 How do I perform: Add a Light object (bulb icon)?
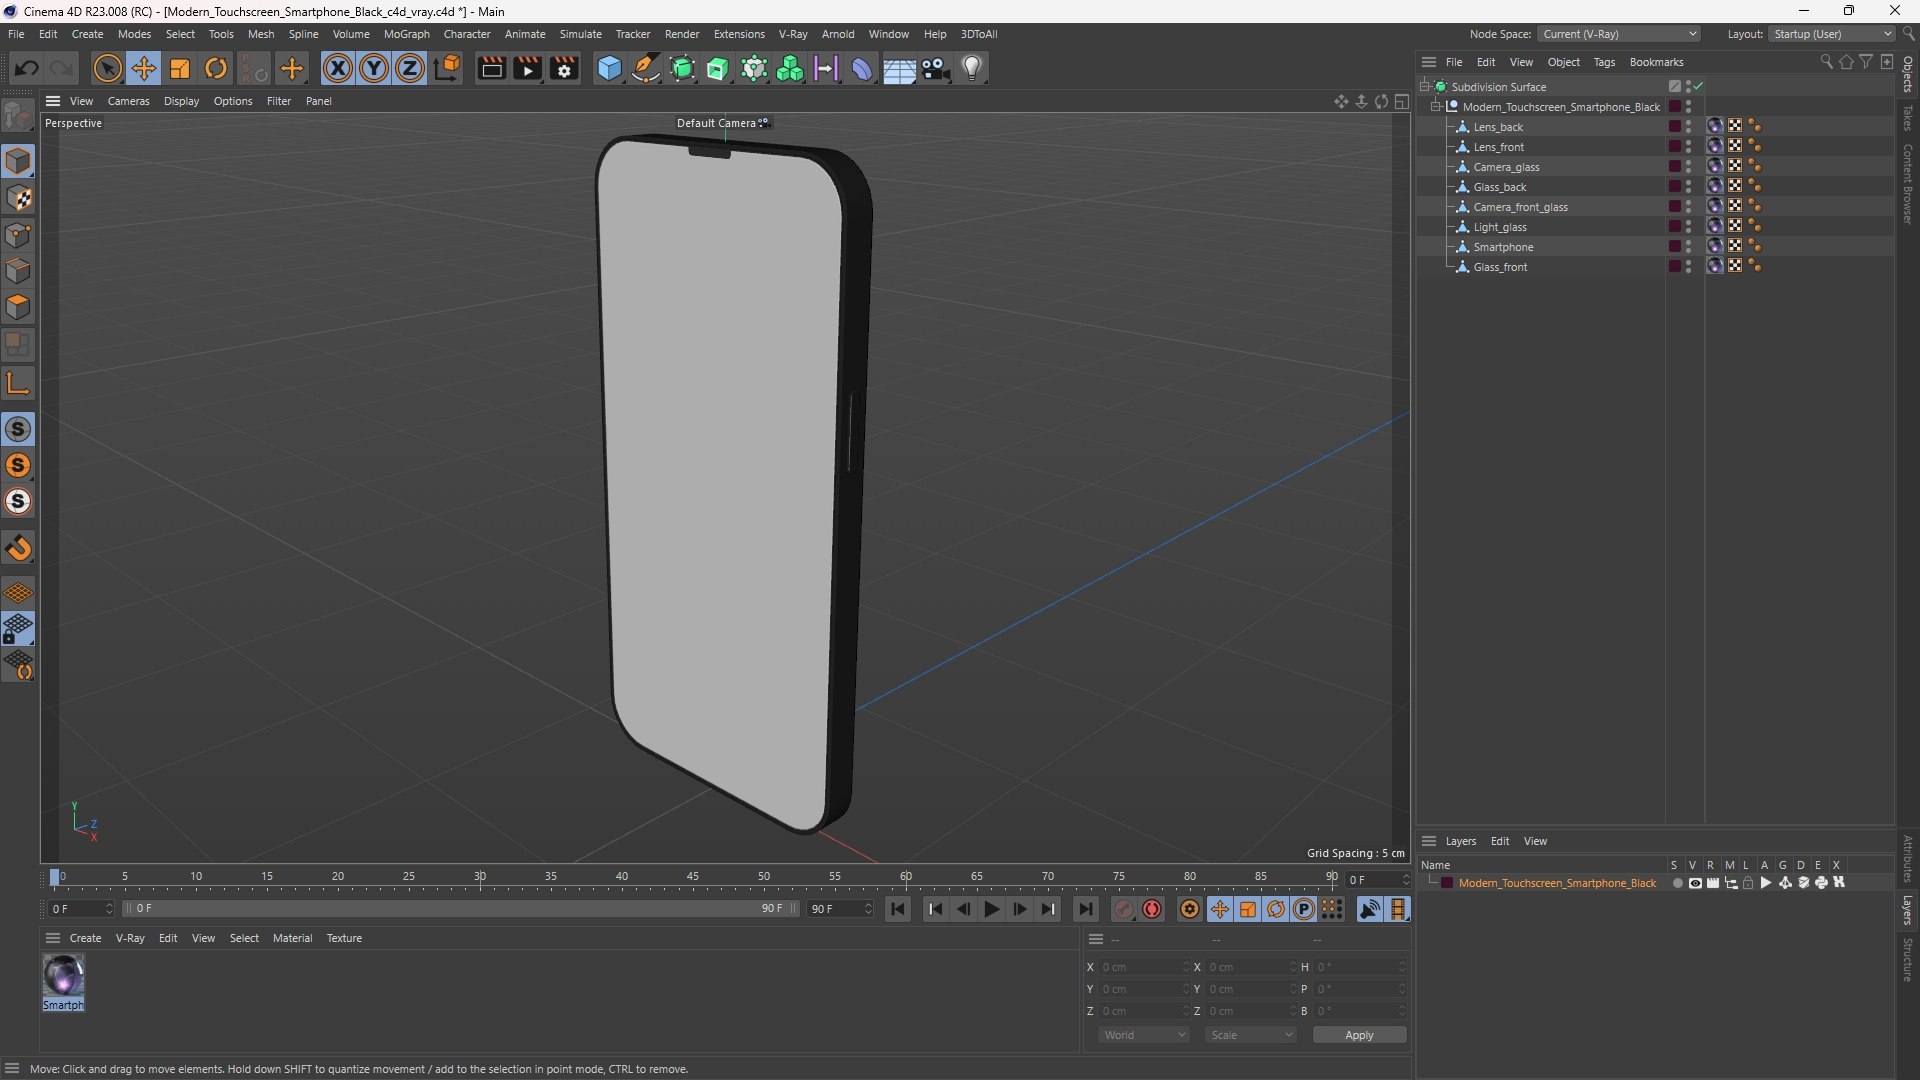[972, 68]
